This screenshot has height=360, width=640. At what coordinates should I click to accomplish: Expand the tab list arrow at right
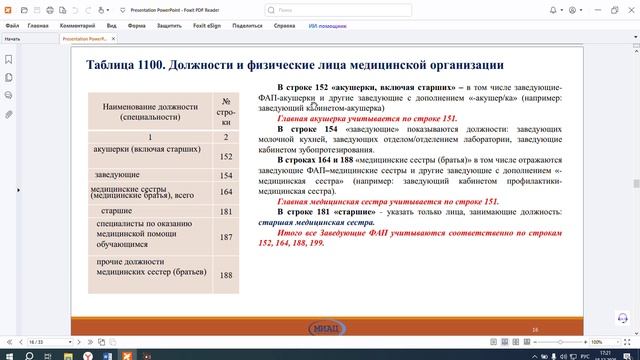coord(636,37)
